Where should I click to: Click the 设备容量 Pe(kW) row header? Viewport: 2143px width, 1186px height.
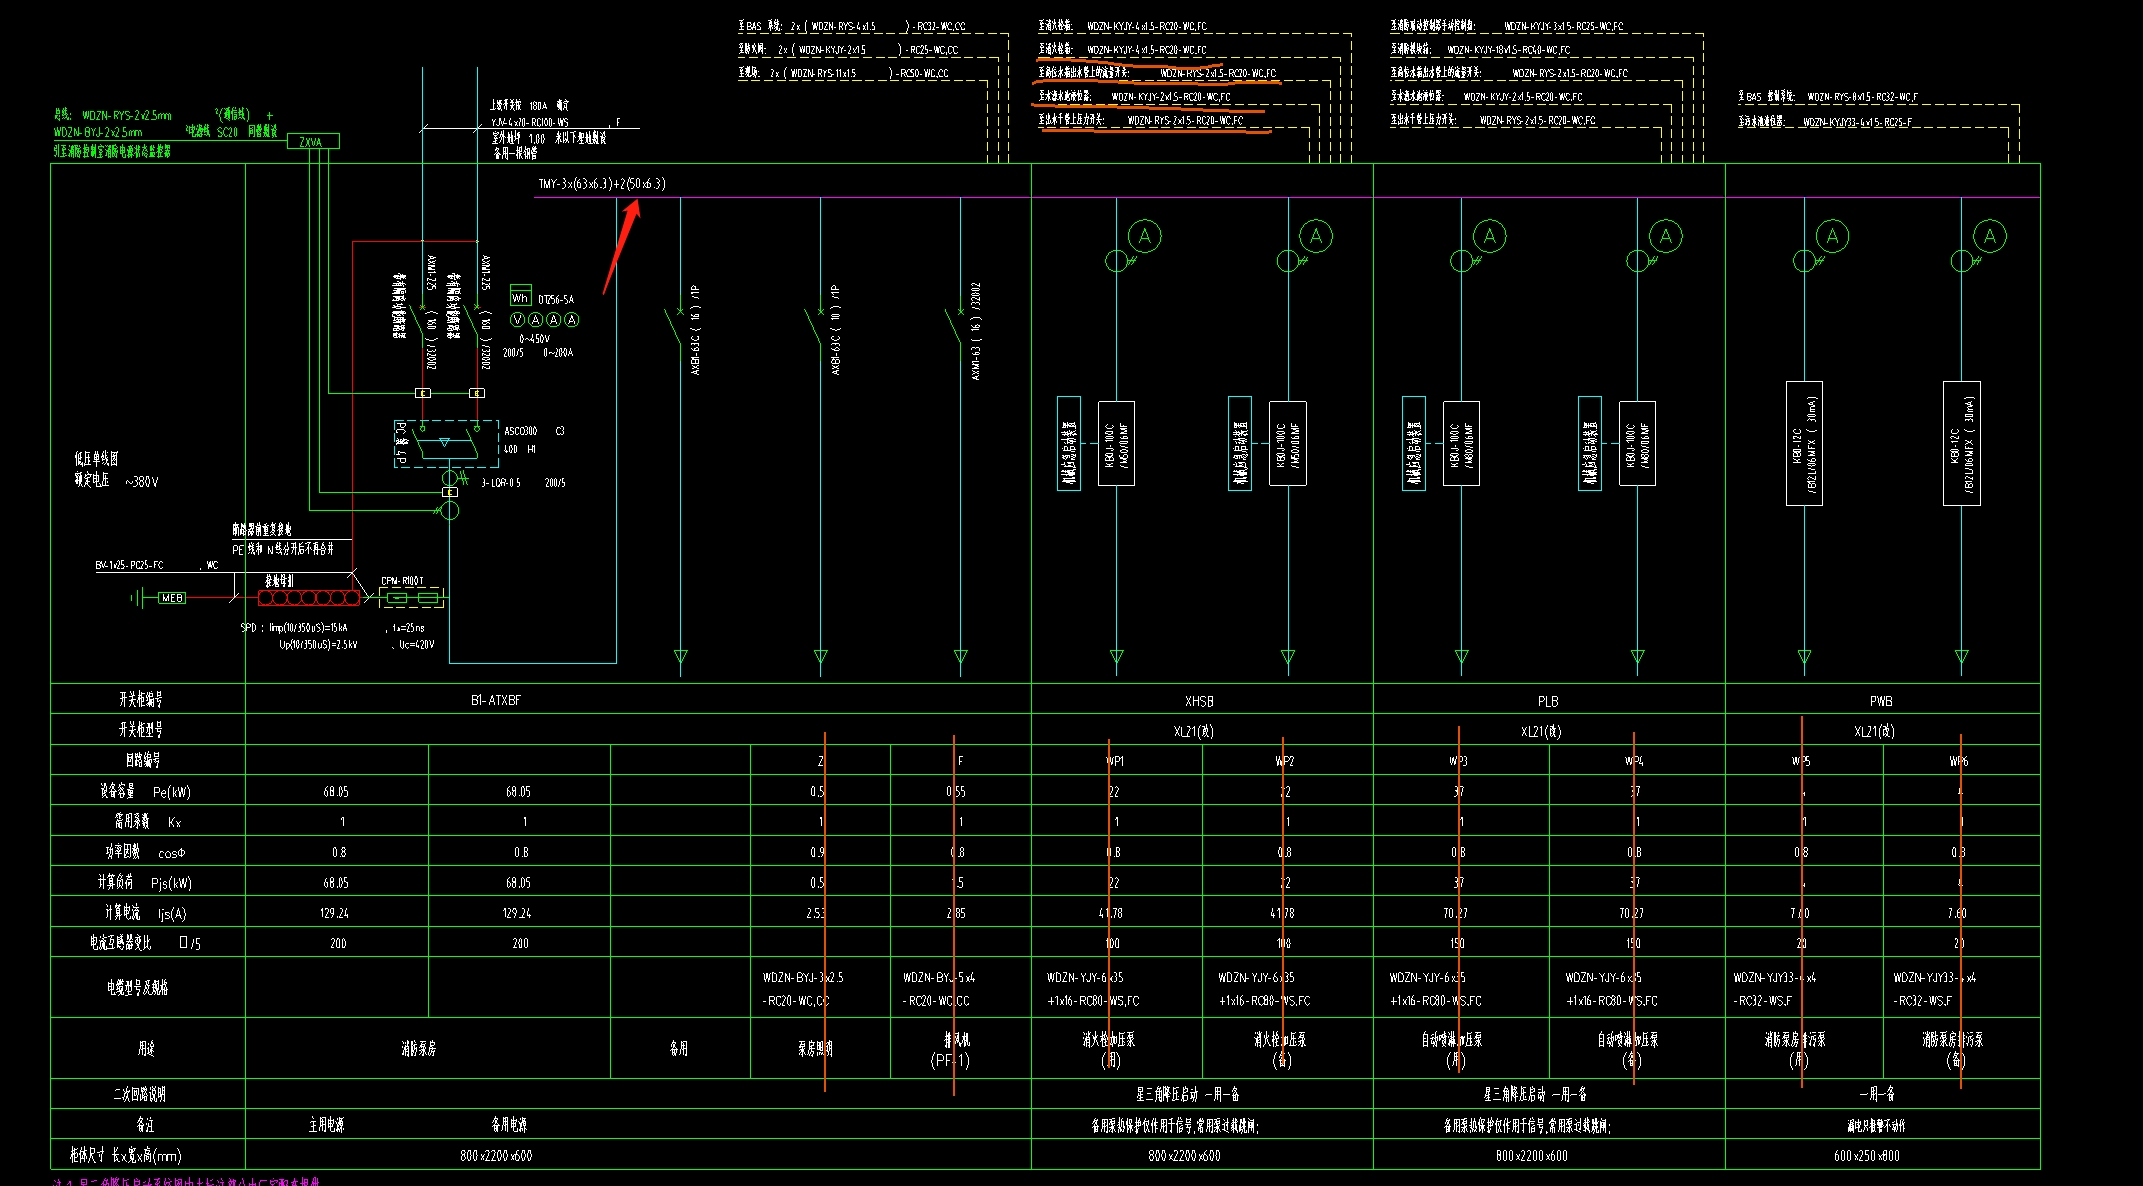[145, 791]
